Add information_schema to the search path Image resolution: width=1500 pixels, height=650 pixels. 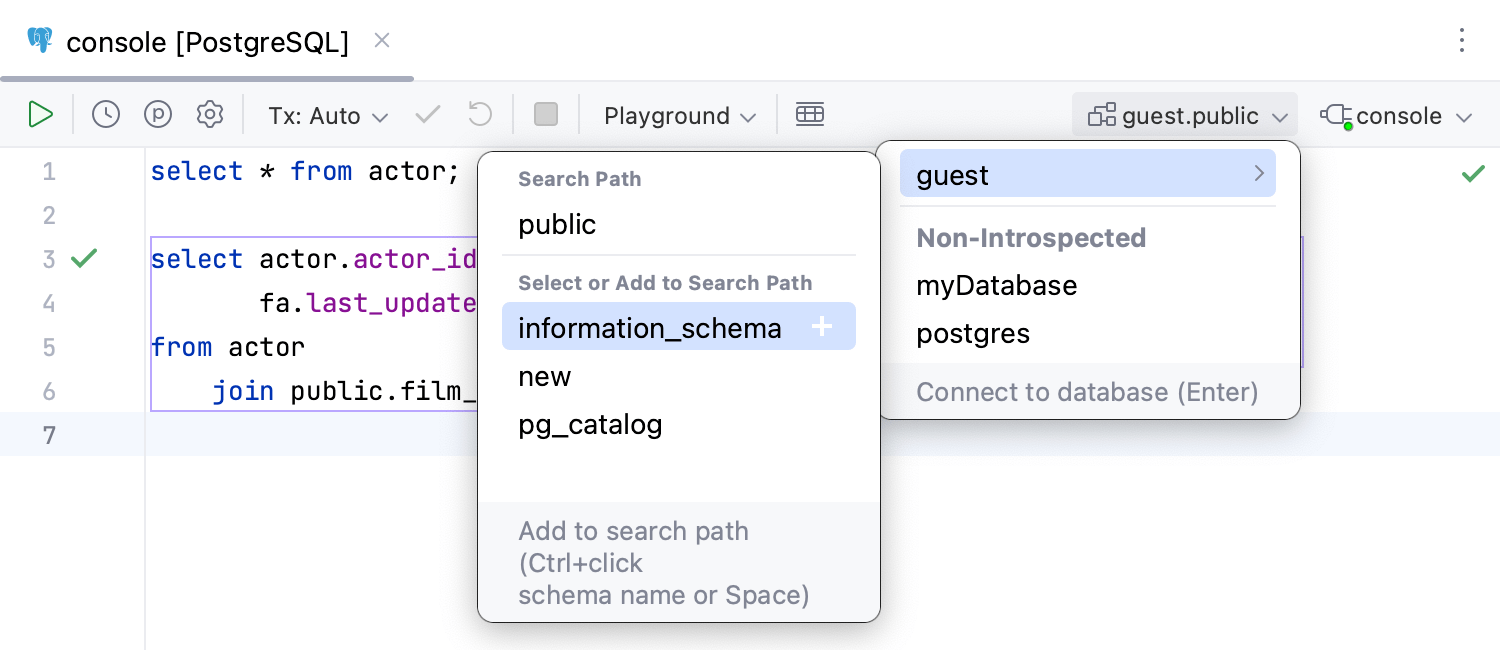tap(822, 326)
